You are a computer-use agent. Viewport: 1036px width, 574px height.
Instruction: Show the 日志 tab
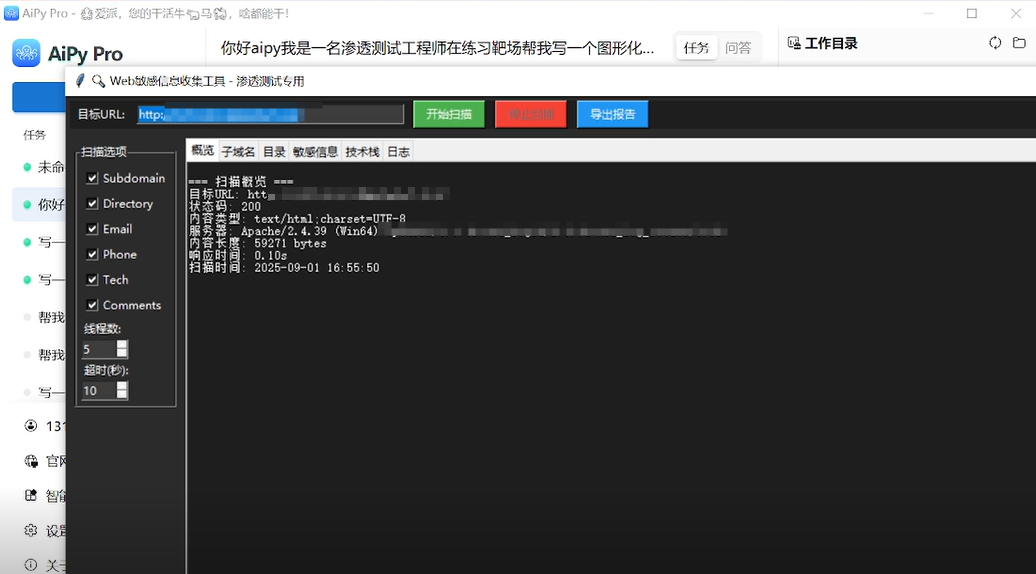point(398,152)
